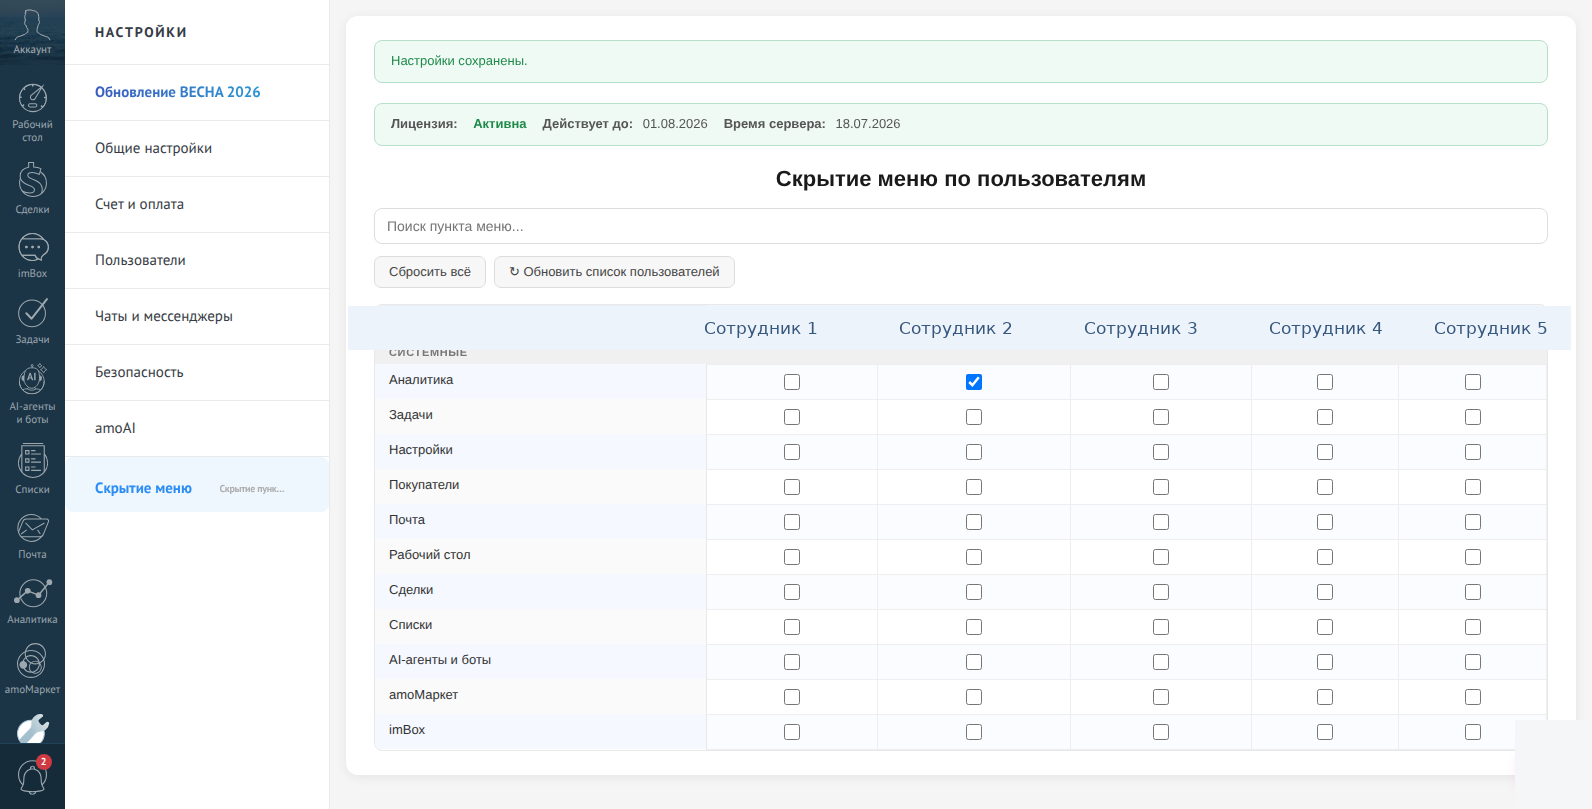
Task: Check imBox for Сотрудник 2
Action: coord(974,732)
